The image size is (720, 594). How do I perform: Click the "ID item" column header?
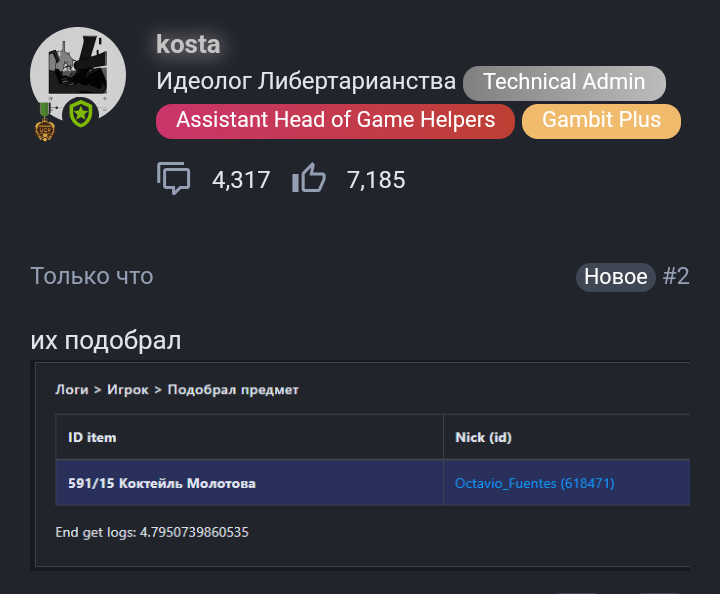click(x=92, y=437)
